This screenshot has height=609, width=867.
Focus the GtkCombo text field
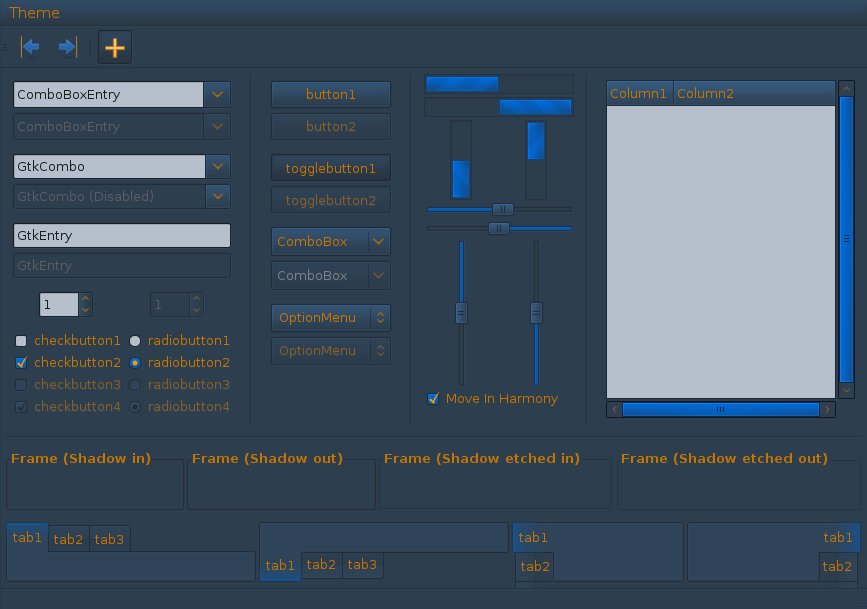[109, 166]
